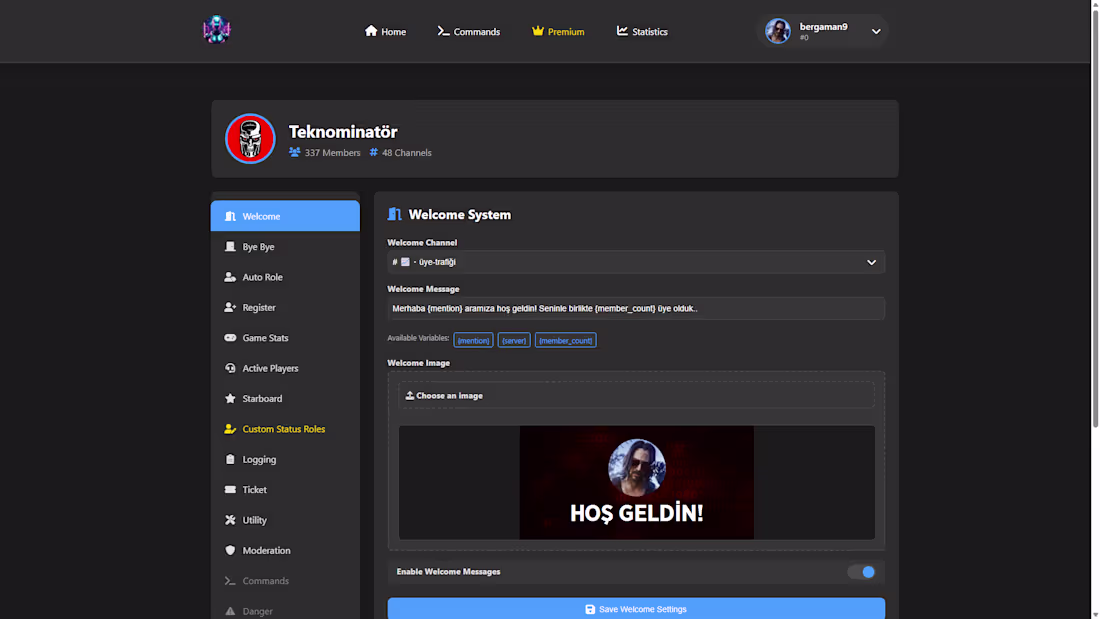The width and height of the screenshot is (1100, 619).
Task: Open the Bye Bye settings section
Action: [x=286, y=246]
